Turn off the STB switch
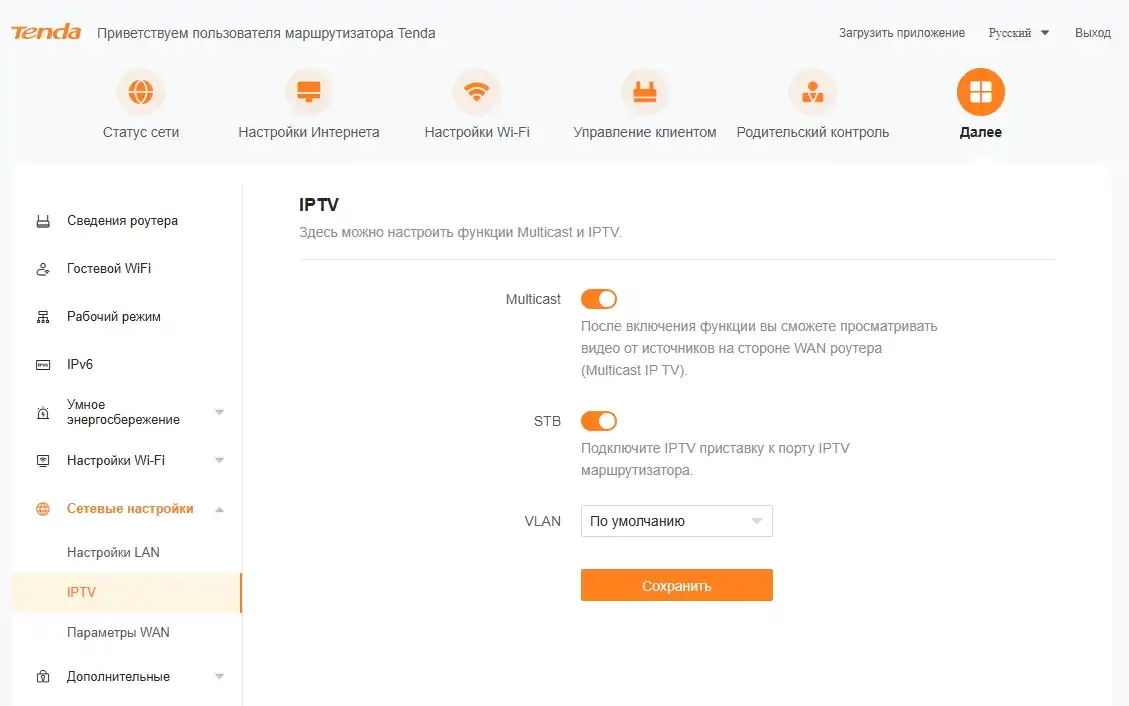 point(600,421)
